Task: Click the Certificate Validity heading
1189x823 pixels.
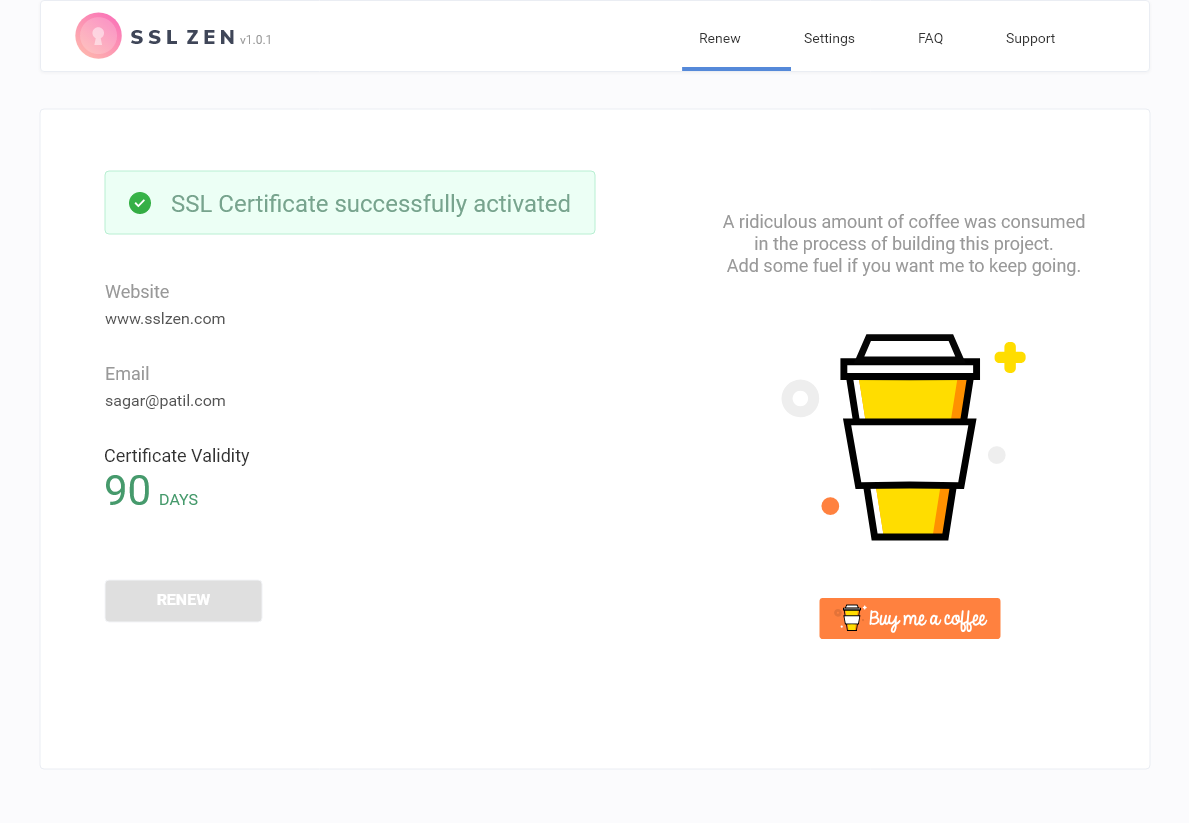Action: (176, 455)
